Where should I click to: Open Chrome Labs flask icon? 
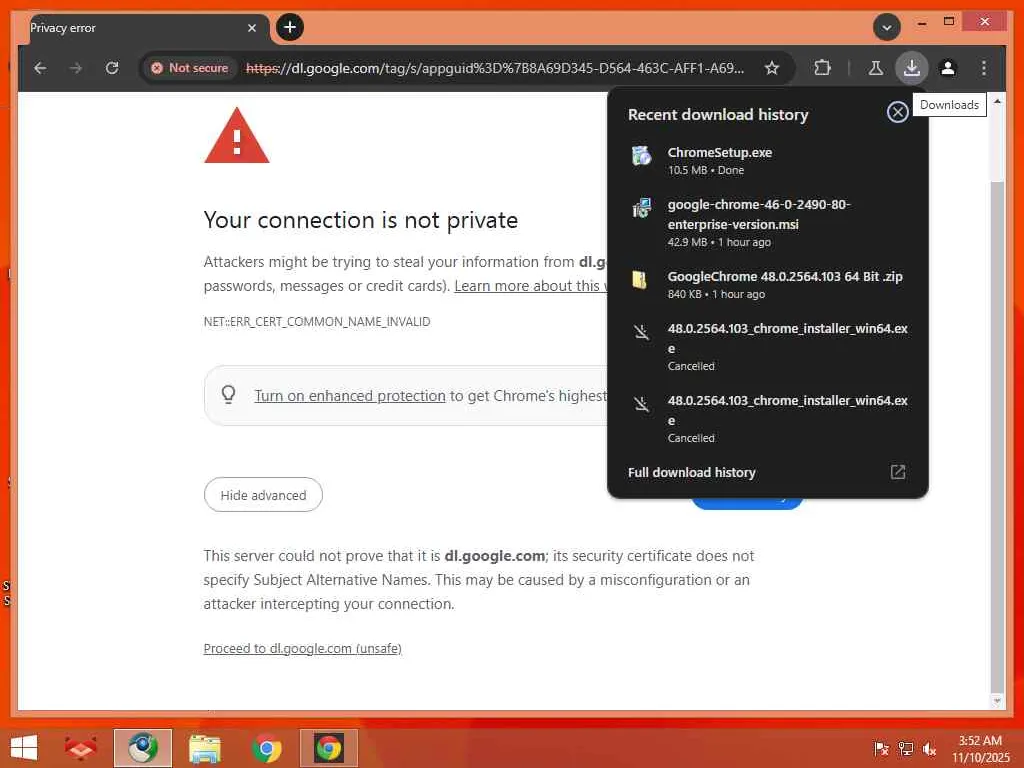point(876,68)
